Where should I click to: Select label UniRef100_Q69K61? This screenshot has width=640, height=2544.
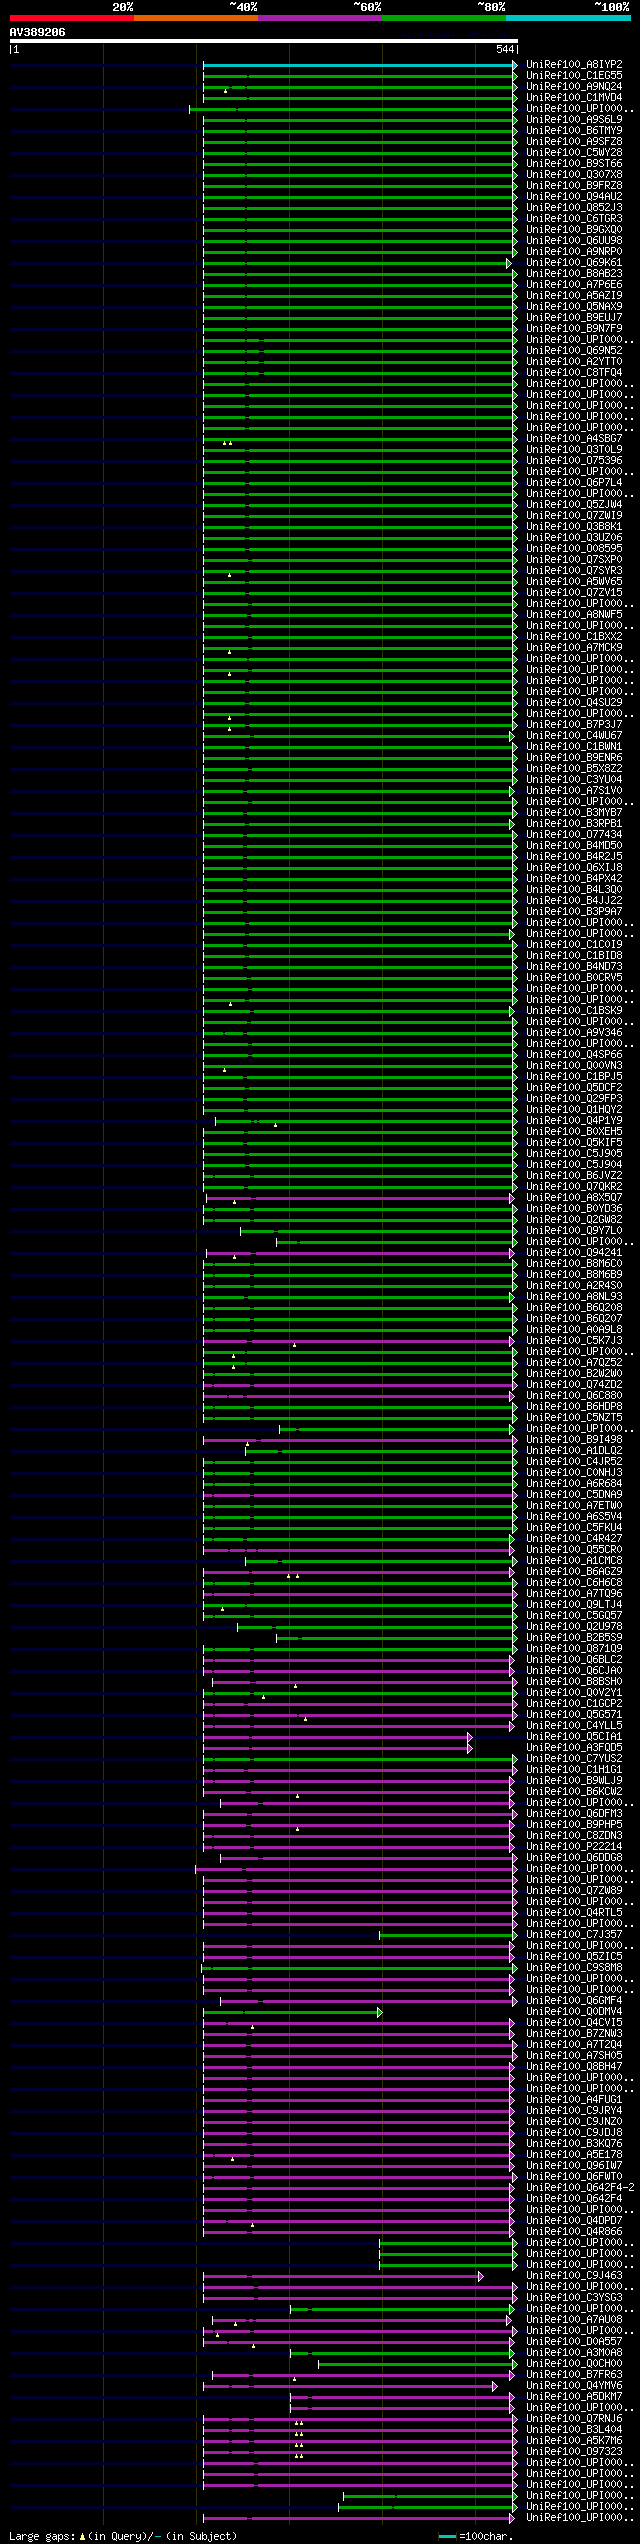point(574,263)
